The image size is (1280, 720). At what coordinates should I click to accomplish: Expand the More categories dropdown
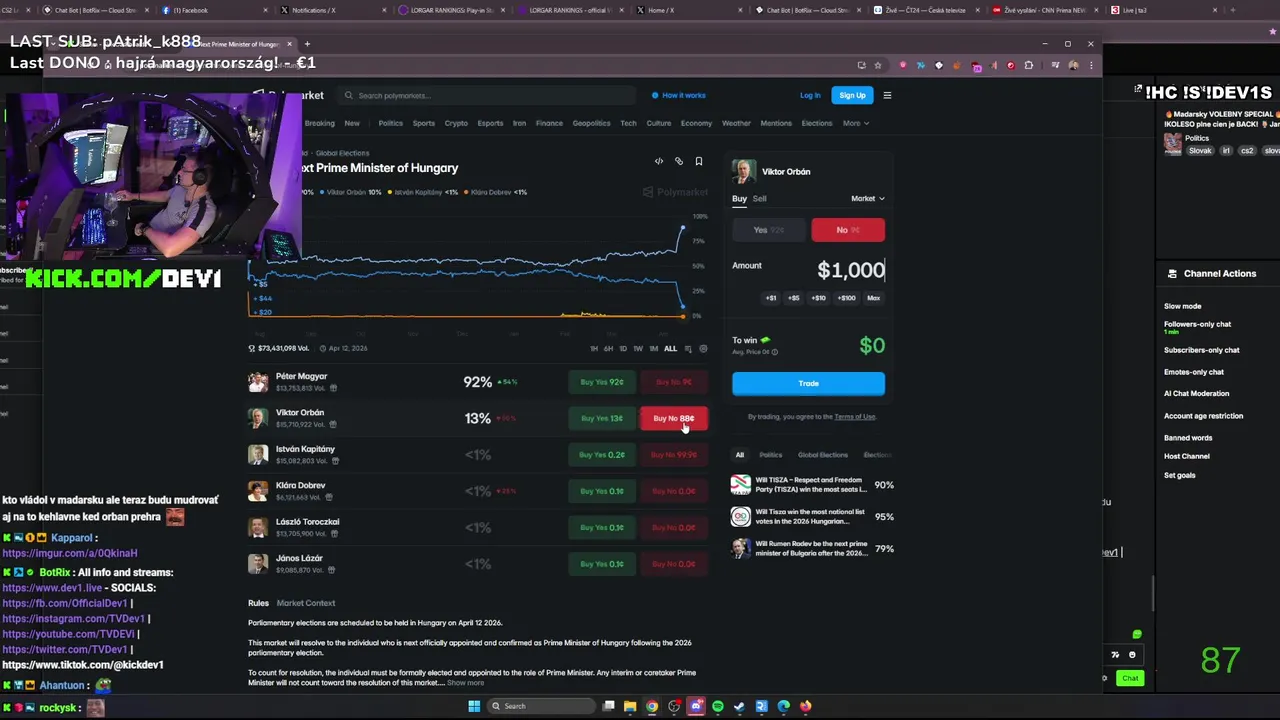(855, 123)
